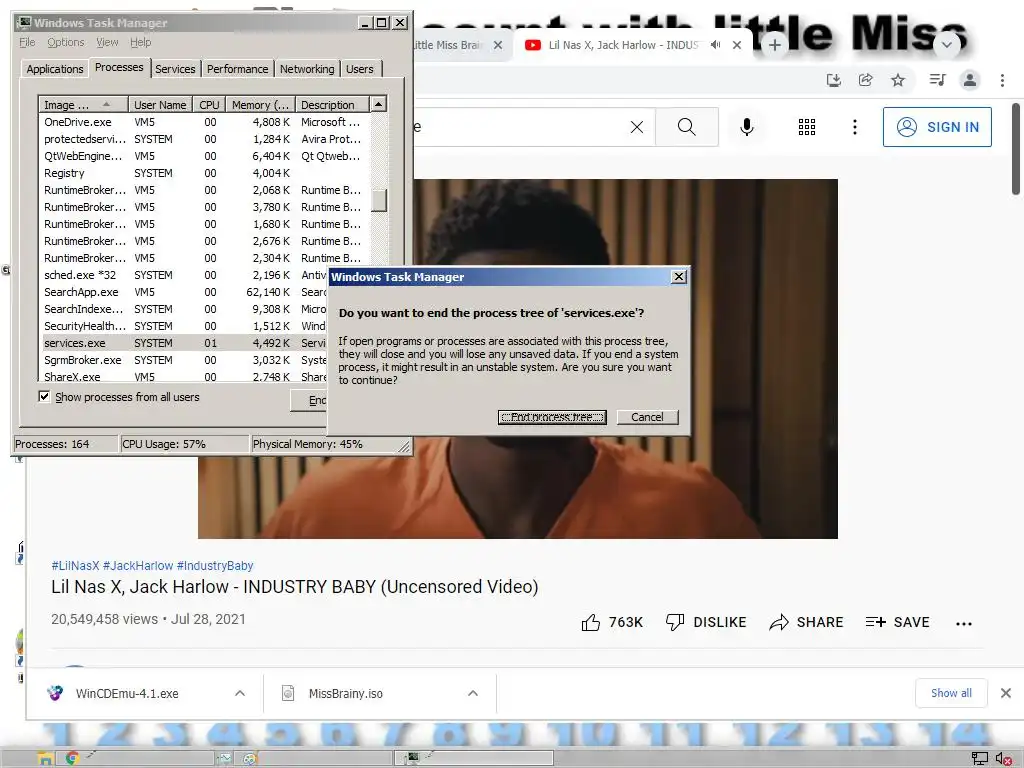Click the Chrome share page icon
1024x768 pixels.
coord(866,80)
